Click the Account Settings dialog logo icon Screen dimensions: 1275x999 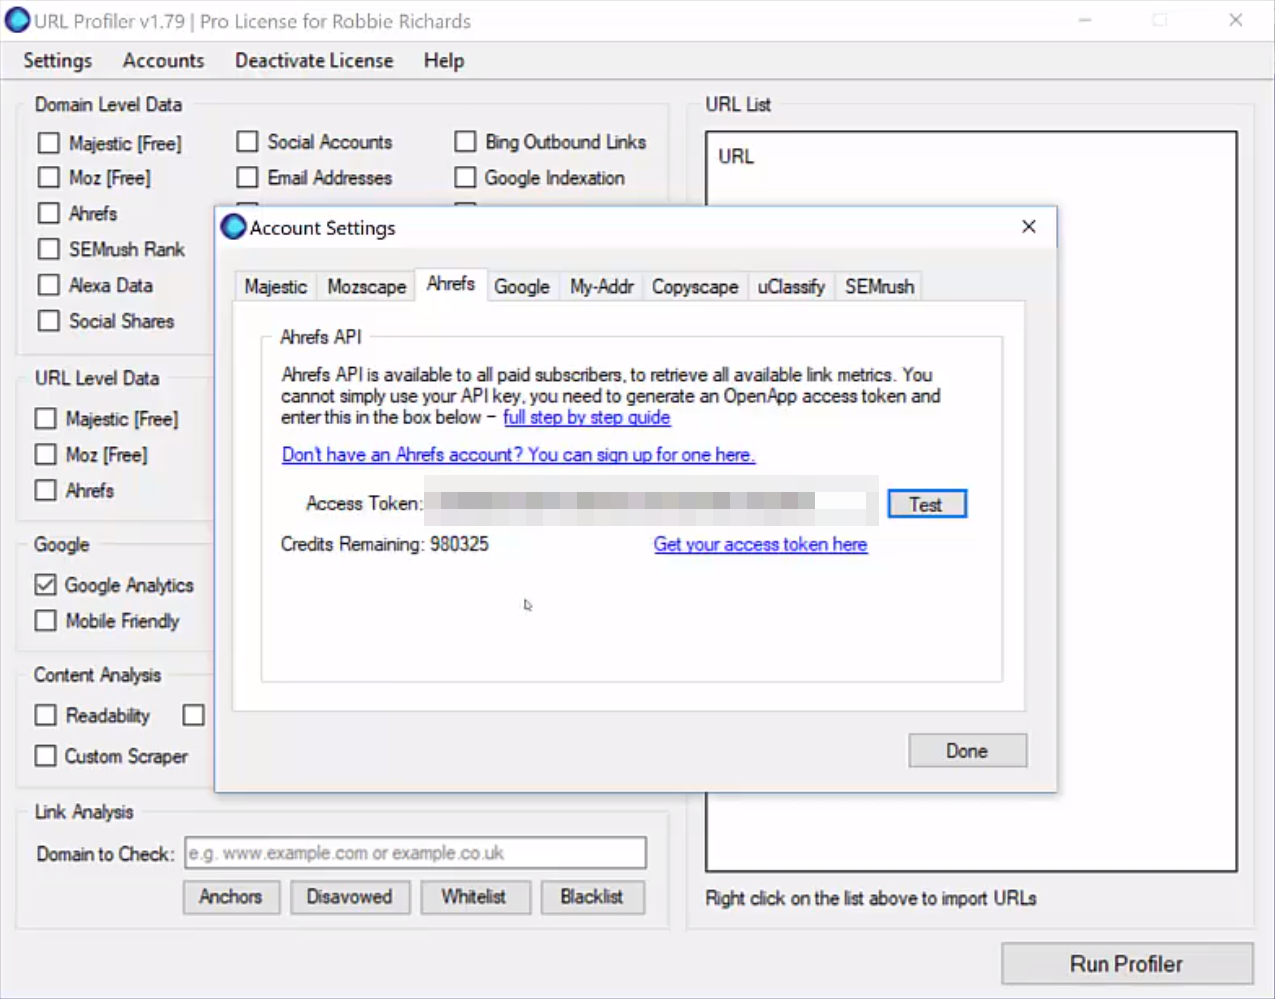pyautogui.click(x=233, y=227)
